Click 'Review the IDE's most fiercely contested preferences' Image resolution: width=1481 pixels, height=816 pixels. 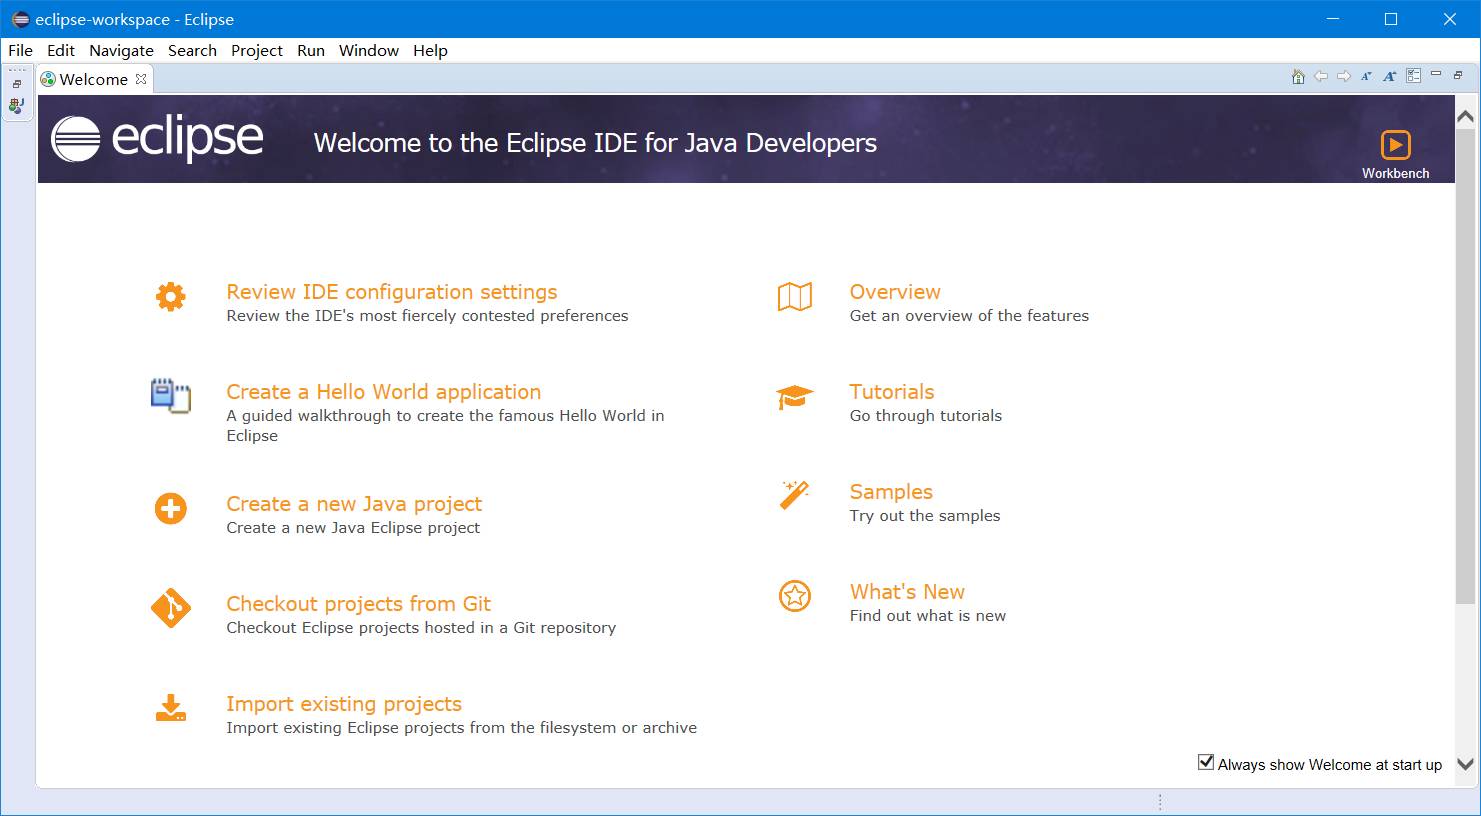(x=427, y=316)
